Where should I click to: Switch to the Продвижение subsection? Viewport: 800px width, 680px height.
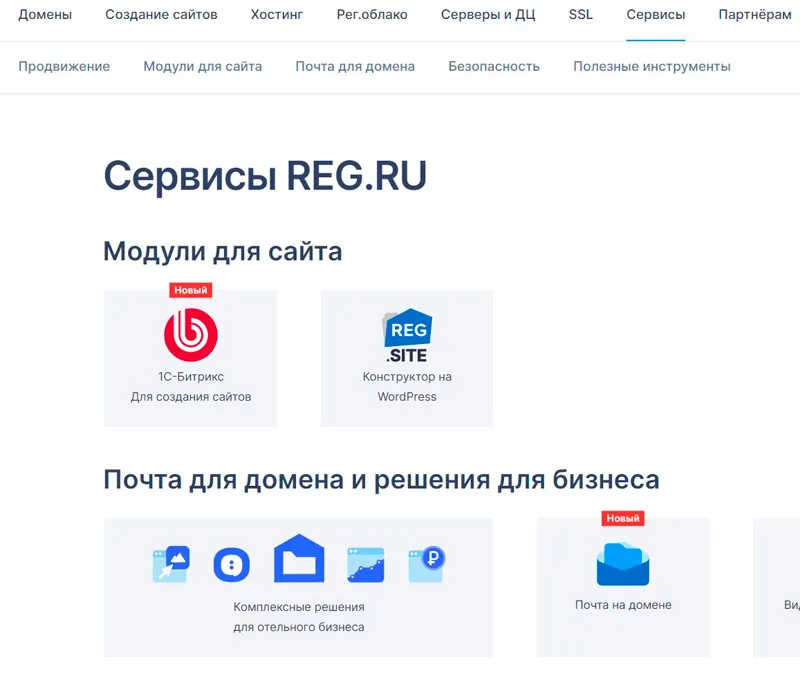click(64, 66)
